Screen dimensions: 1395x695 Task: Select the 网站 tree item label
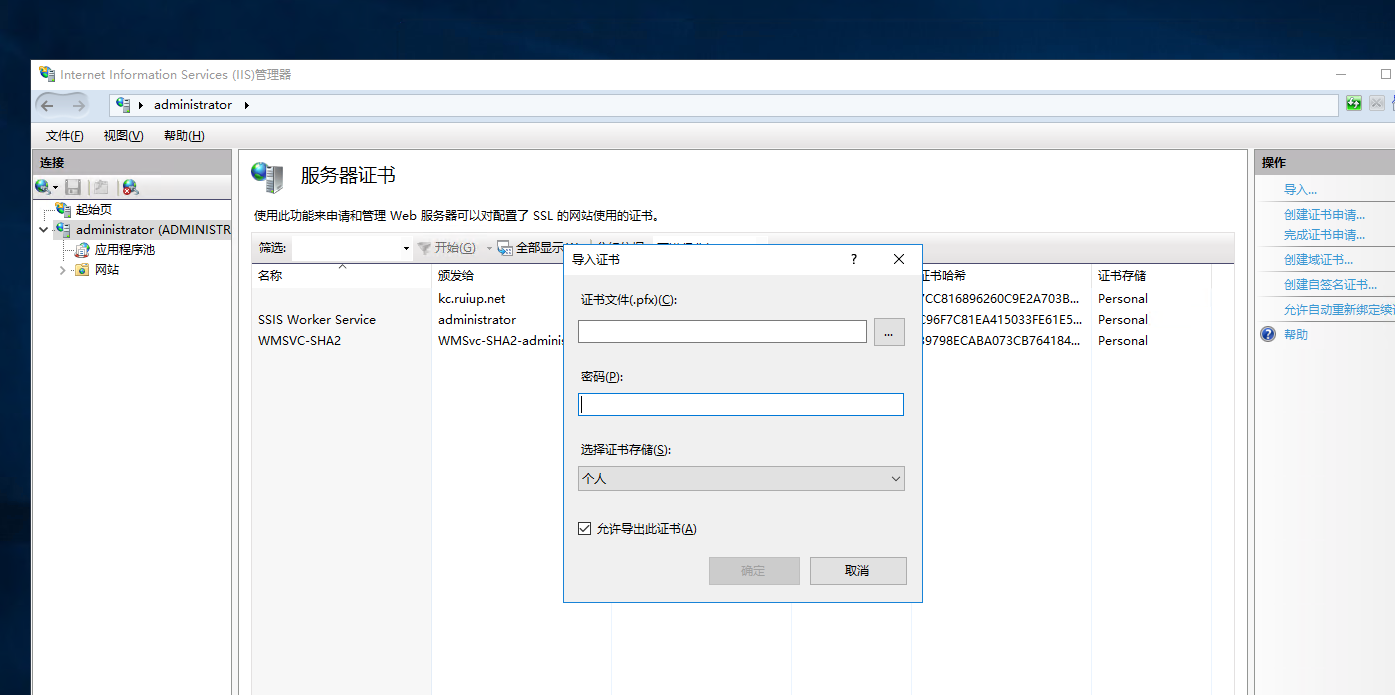[107, 270]
